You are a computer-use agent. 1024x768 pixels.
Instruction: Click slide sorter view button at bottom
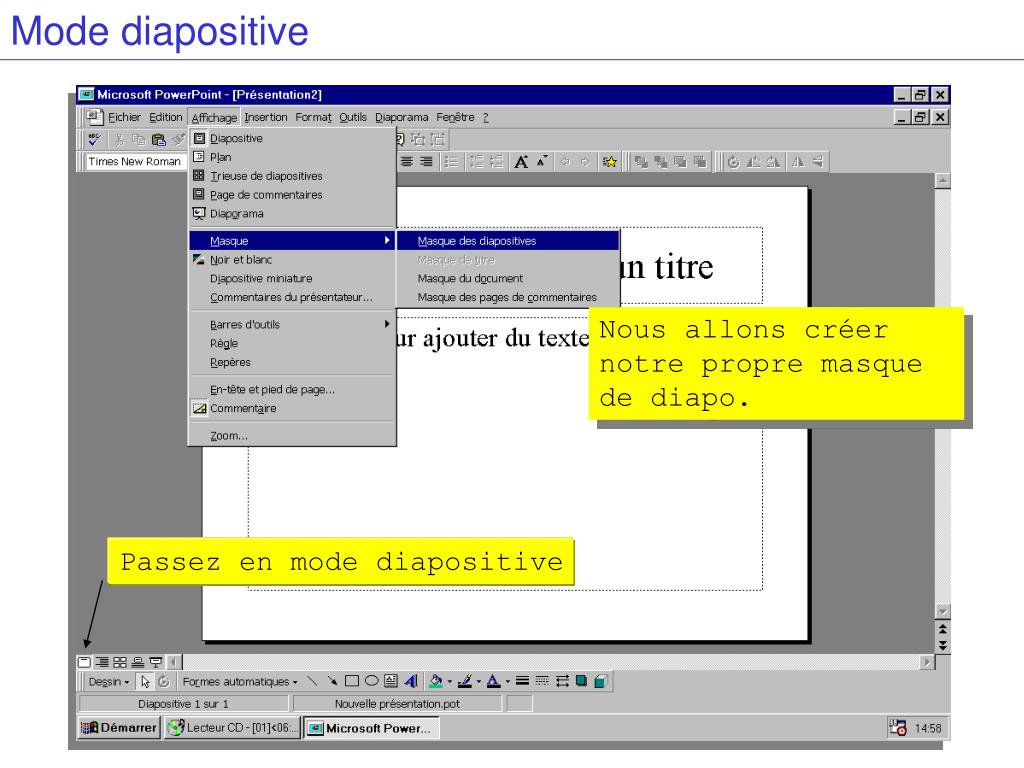(120, 662)
